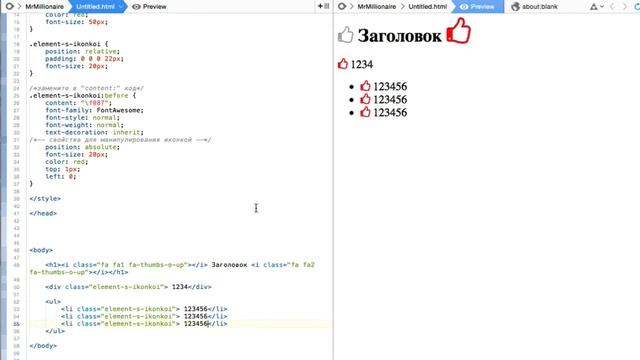Click MrMillionaire in the left pane path bar
The image size is (640, 360).
(44, 7)
